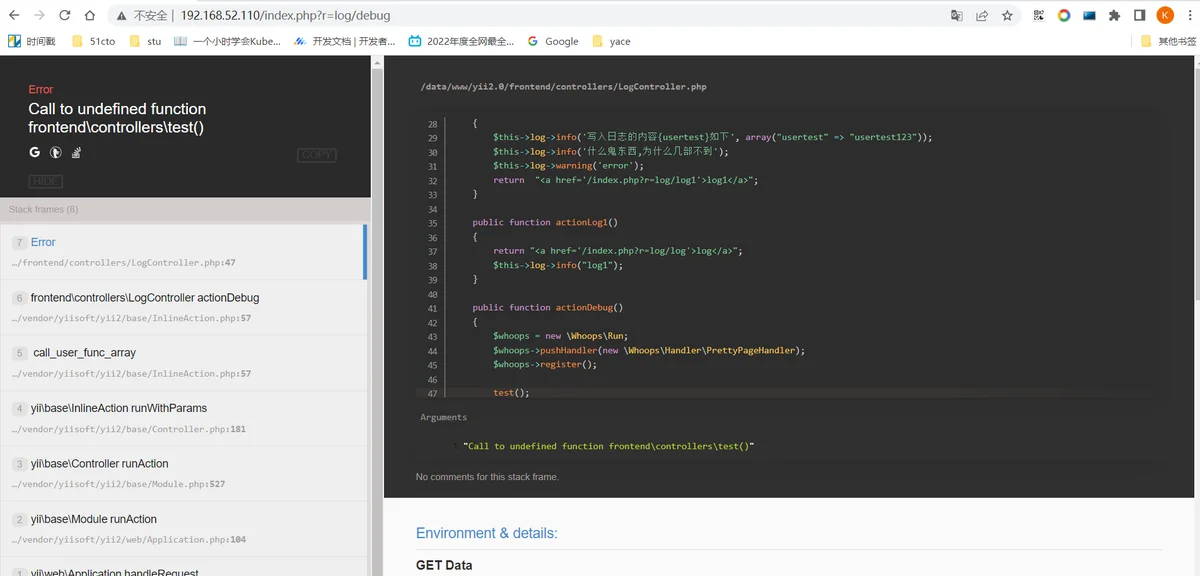1200x576 pixels.
Task: Toggle the browser side panel
Action: point(1140,15)
